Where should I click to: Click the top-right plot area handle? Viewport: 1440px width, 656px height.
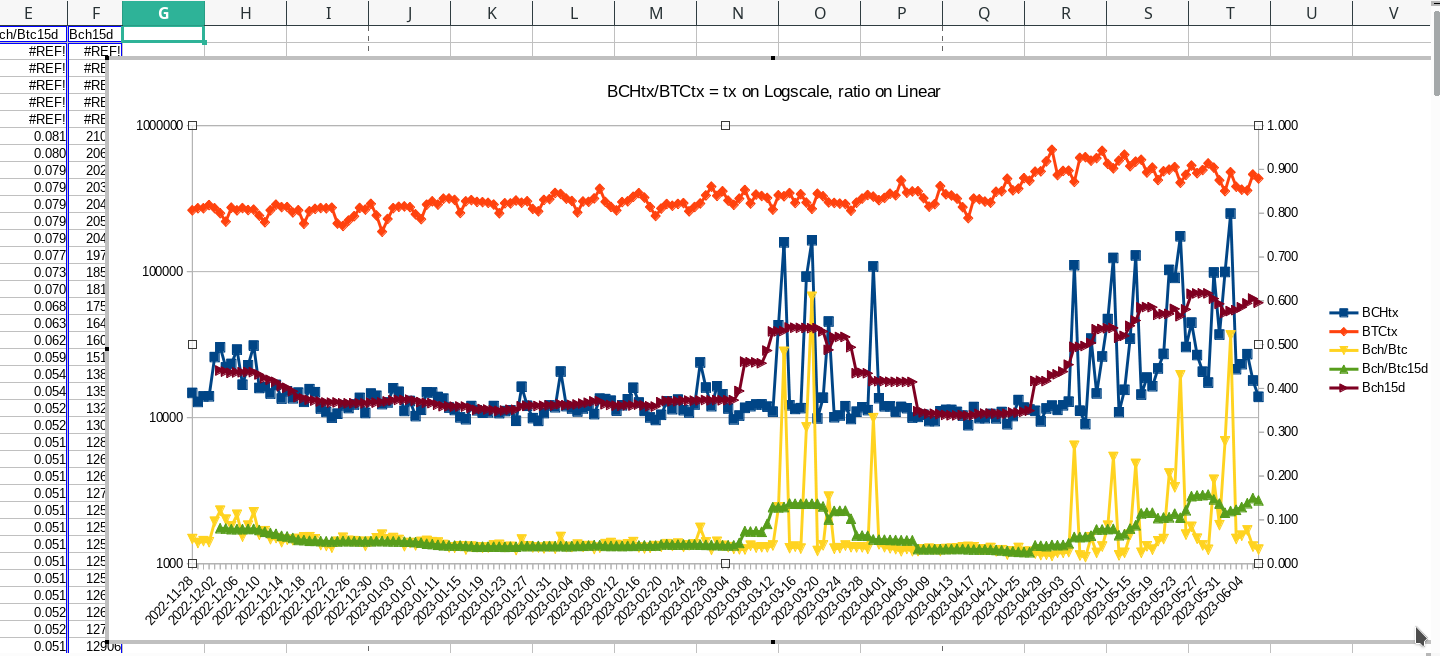[x=1259, y=125]
